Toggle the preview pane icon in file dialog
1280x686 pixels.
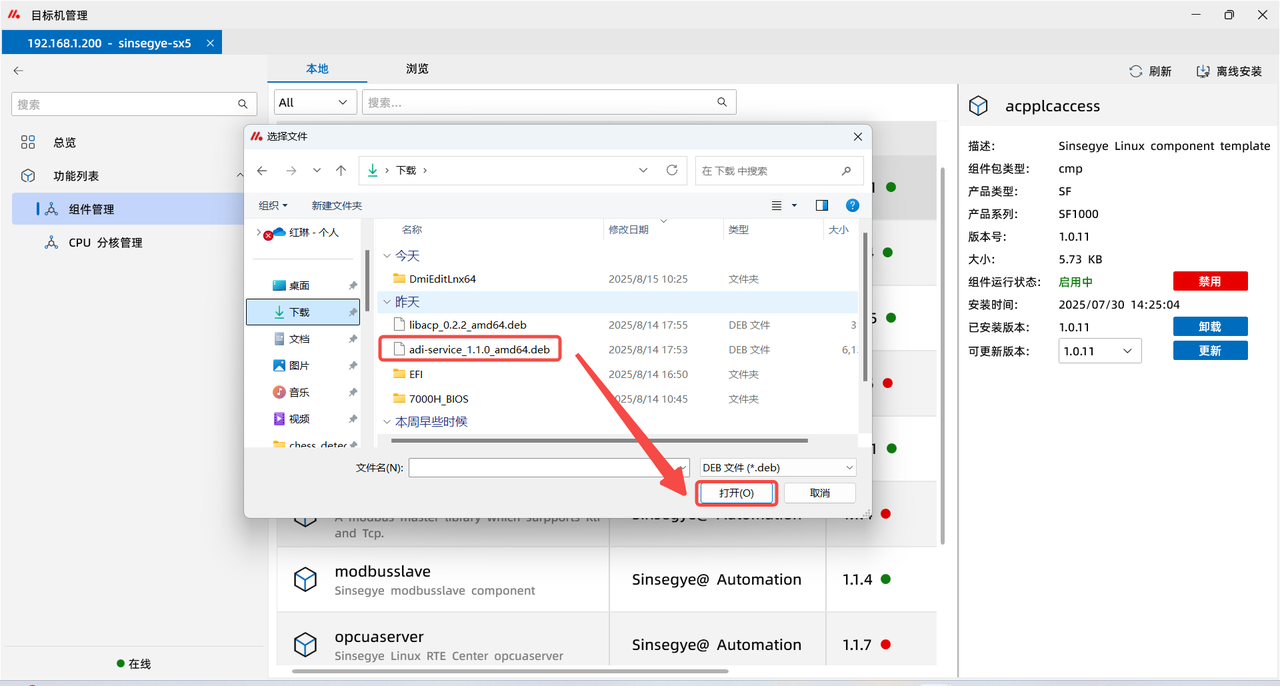822,205
